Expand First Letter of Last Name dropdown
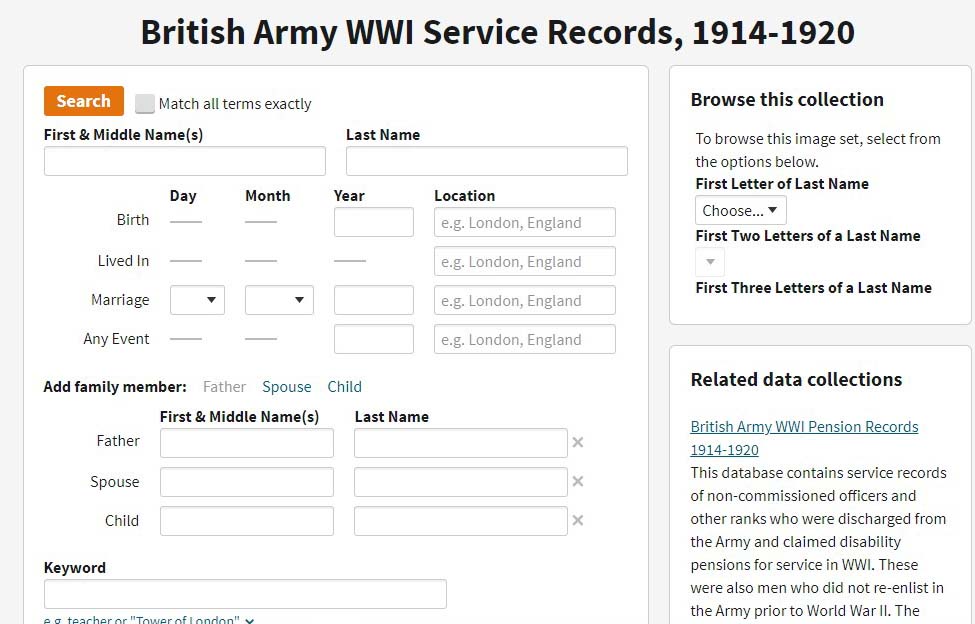Viewport: 975px width, 624px height. tap(740, 210)
